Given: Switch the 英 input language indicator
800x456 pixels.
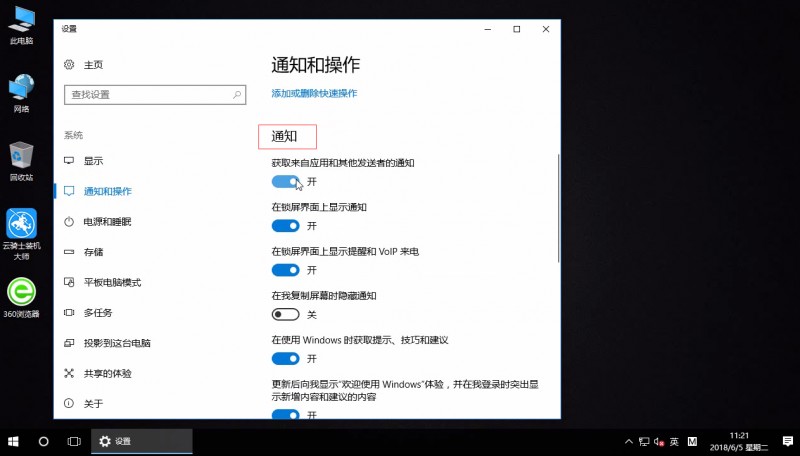Looking at the screenshot, I should point(674,442).
